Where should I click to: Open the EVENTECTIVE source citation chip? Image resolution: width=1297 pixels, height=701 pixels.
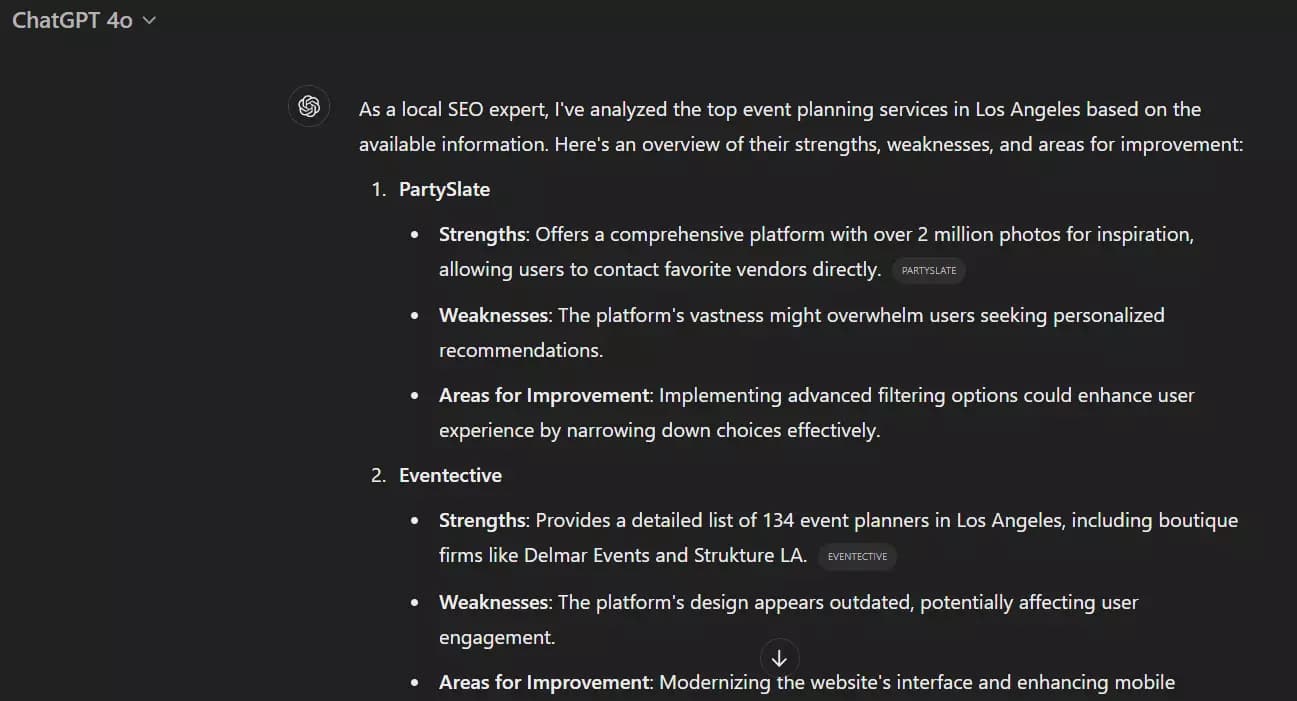point(857,556)
